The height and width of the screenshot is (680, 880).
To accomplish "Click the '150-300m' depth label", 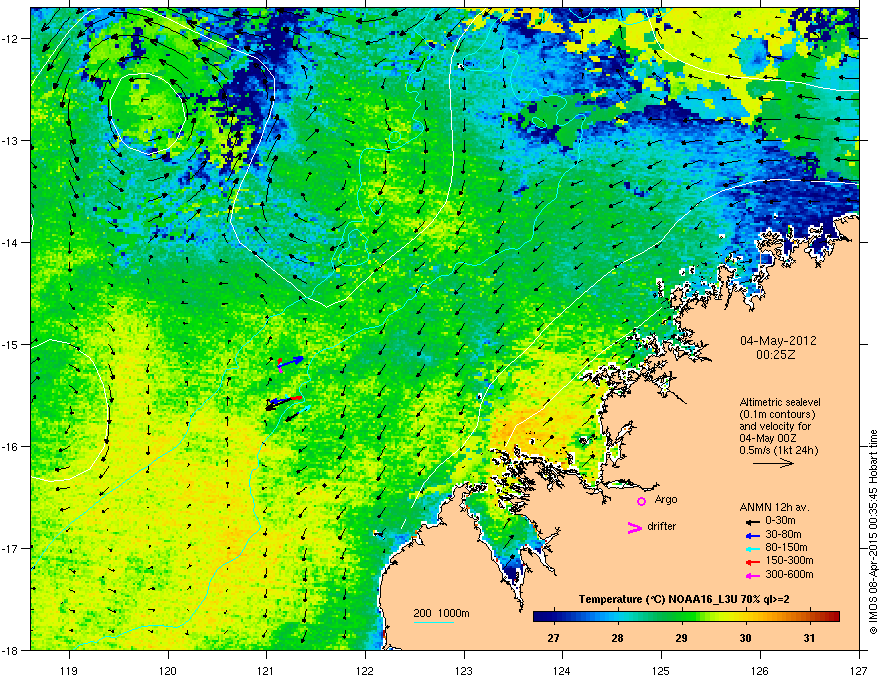I will point(789,560).
